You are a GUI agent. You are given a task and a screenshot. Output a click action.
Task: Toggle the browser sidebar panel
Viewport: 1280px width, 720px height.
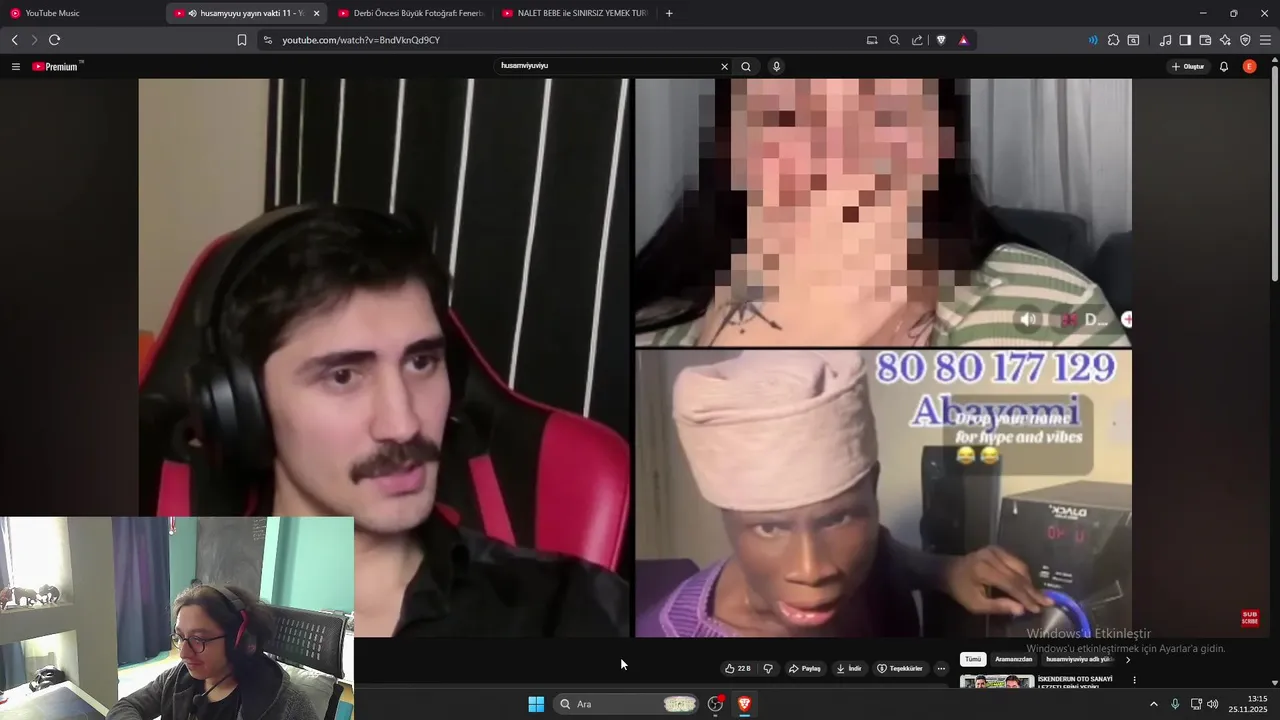coord(1185,40)
